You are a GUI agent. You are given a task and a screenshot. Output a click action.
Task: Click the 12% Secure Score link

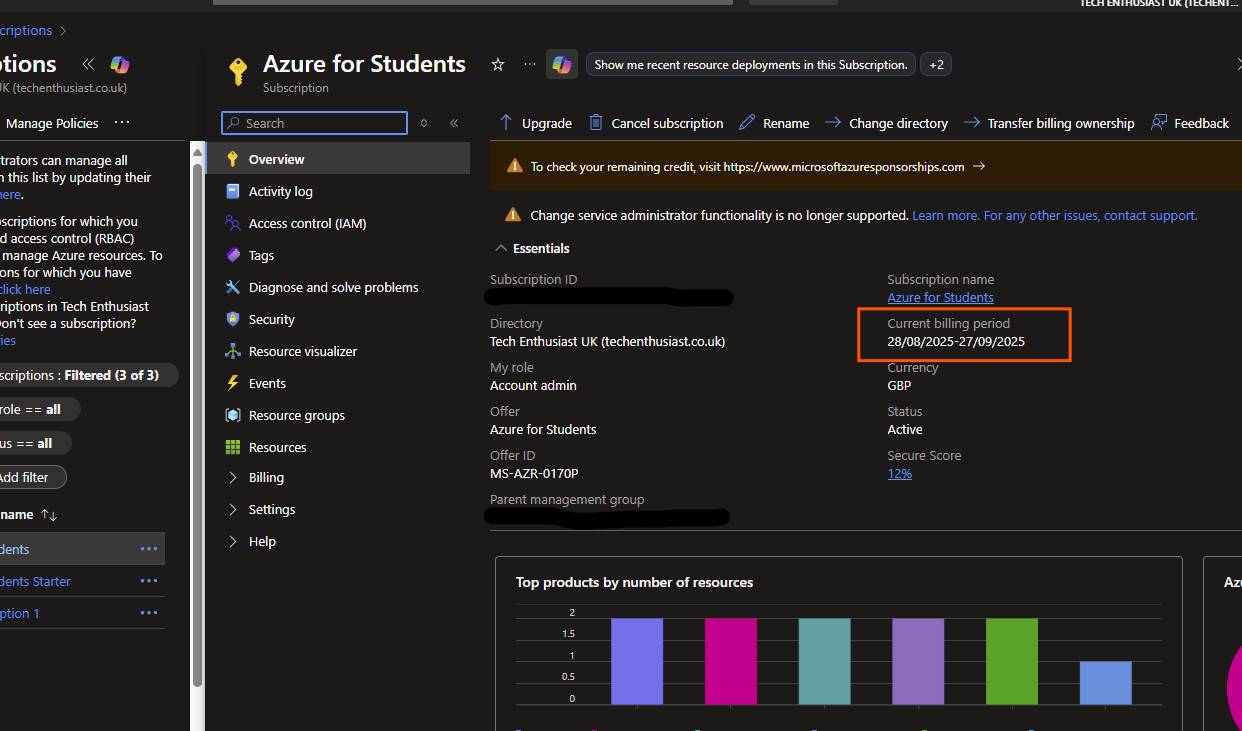pos(899,473)
